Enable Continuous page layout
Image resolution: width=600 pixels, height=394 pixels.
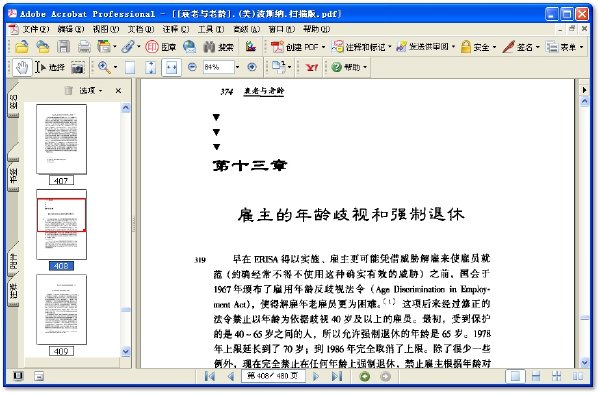[536, 376]
